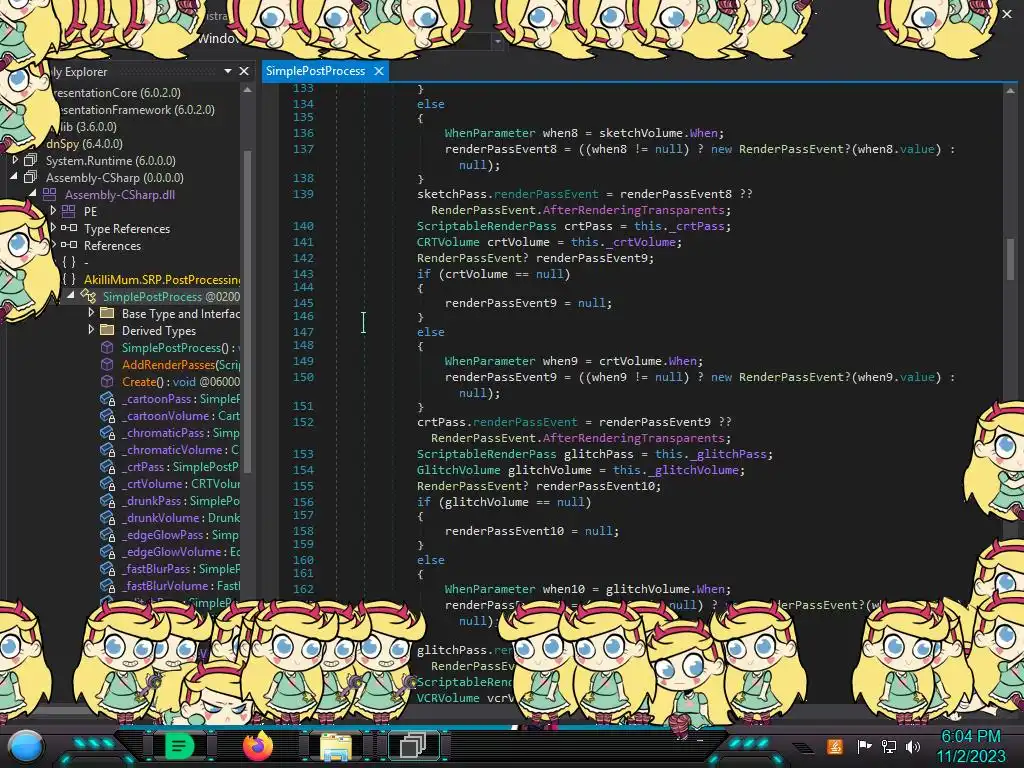Open File Explorer from the taskbar
The width and height of the screenshot is (1024, 768).
335,746
